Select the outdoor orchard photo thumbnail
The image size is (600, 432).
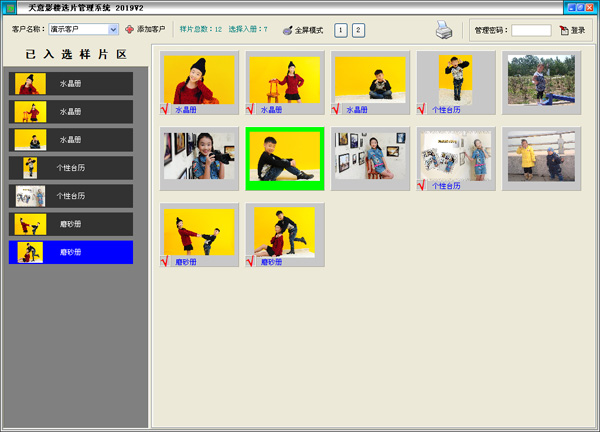tap(540, 80)
